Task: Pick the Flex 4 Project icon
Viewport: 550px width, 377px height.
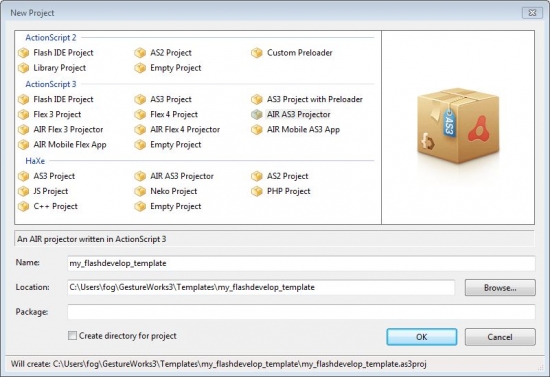Action: 140,114
